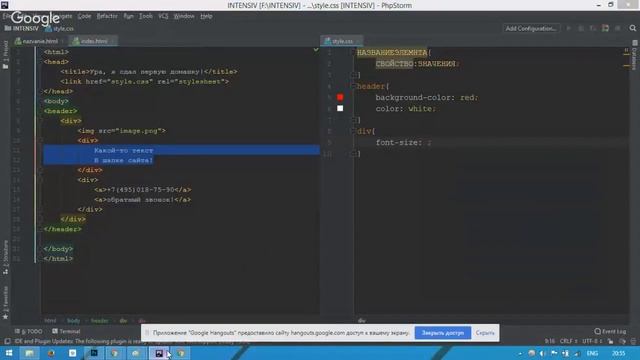Click the volume icon in system tray
This screenshot has width=640, height=360.
click(x=542, y=353)
